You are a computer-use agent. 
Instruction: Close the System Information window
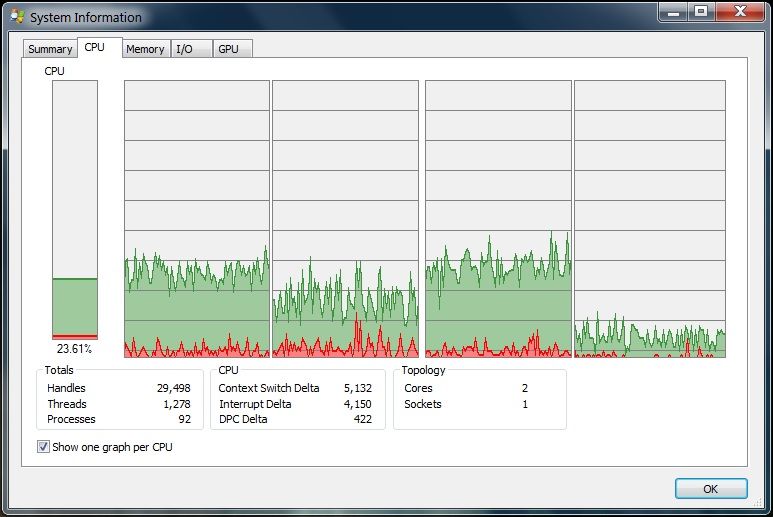pos(740,12)
